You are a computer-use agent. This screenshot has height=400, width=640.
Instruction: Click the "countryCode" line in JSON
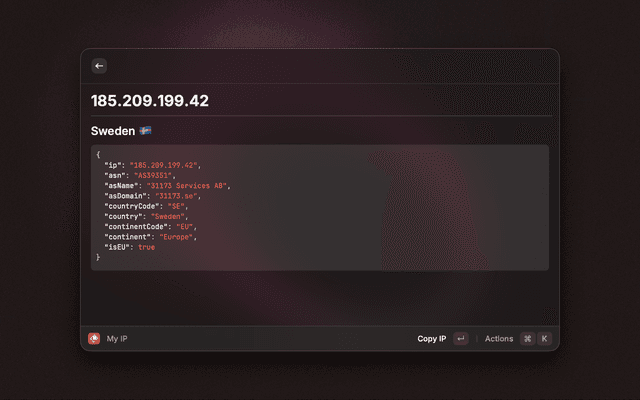click(x=145, y=206)
